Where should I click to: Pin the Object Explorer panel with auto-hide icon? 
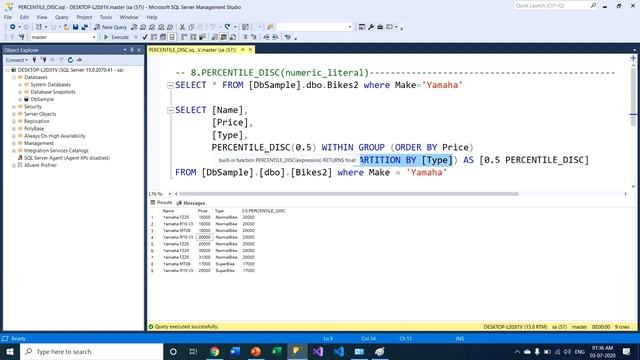pos(132,50)
